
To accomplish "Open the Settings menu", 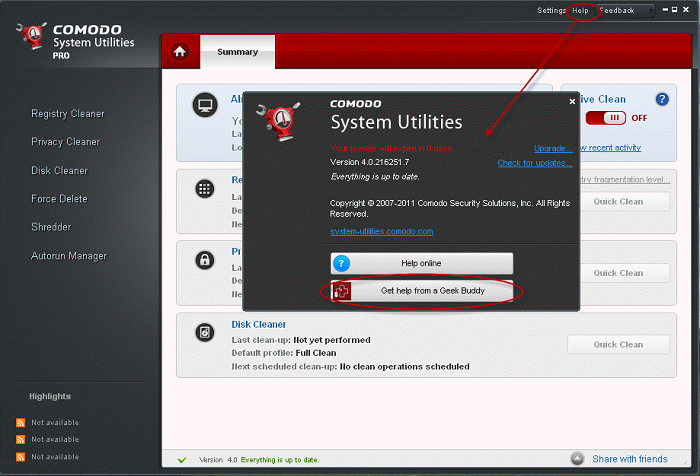I will click(x=551, y=10).
